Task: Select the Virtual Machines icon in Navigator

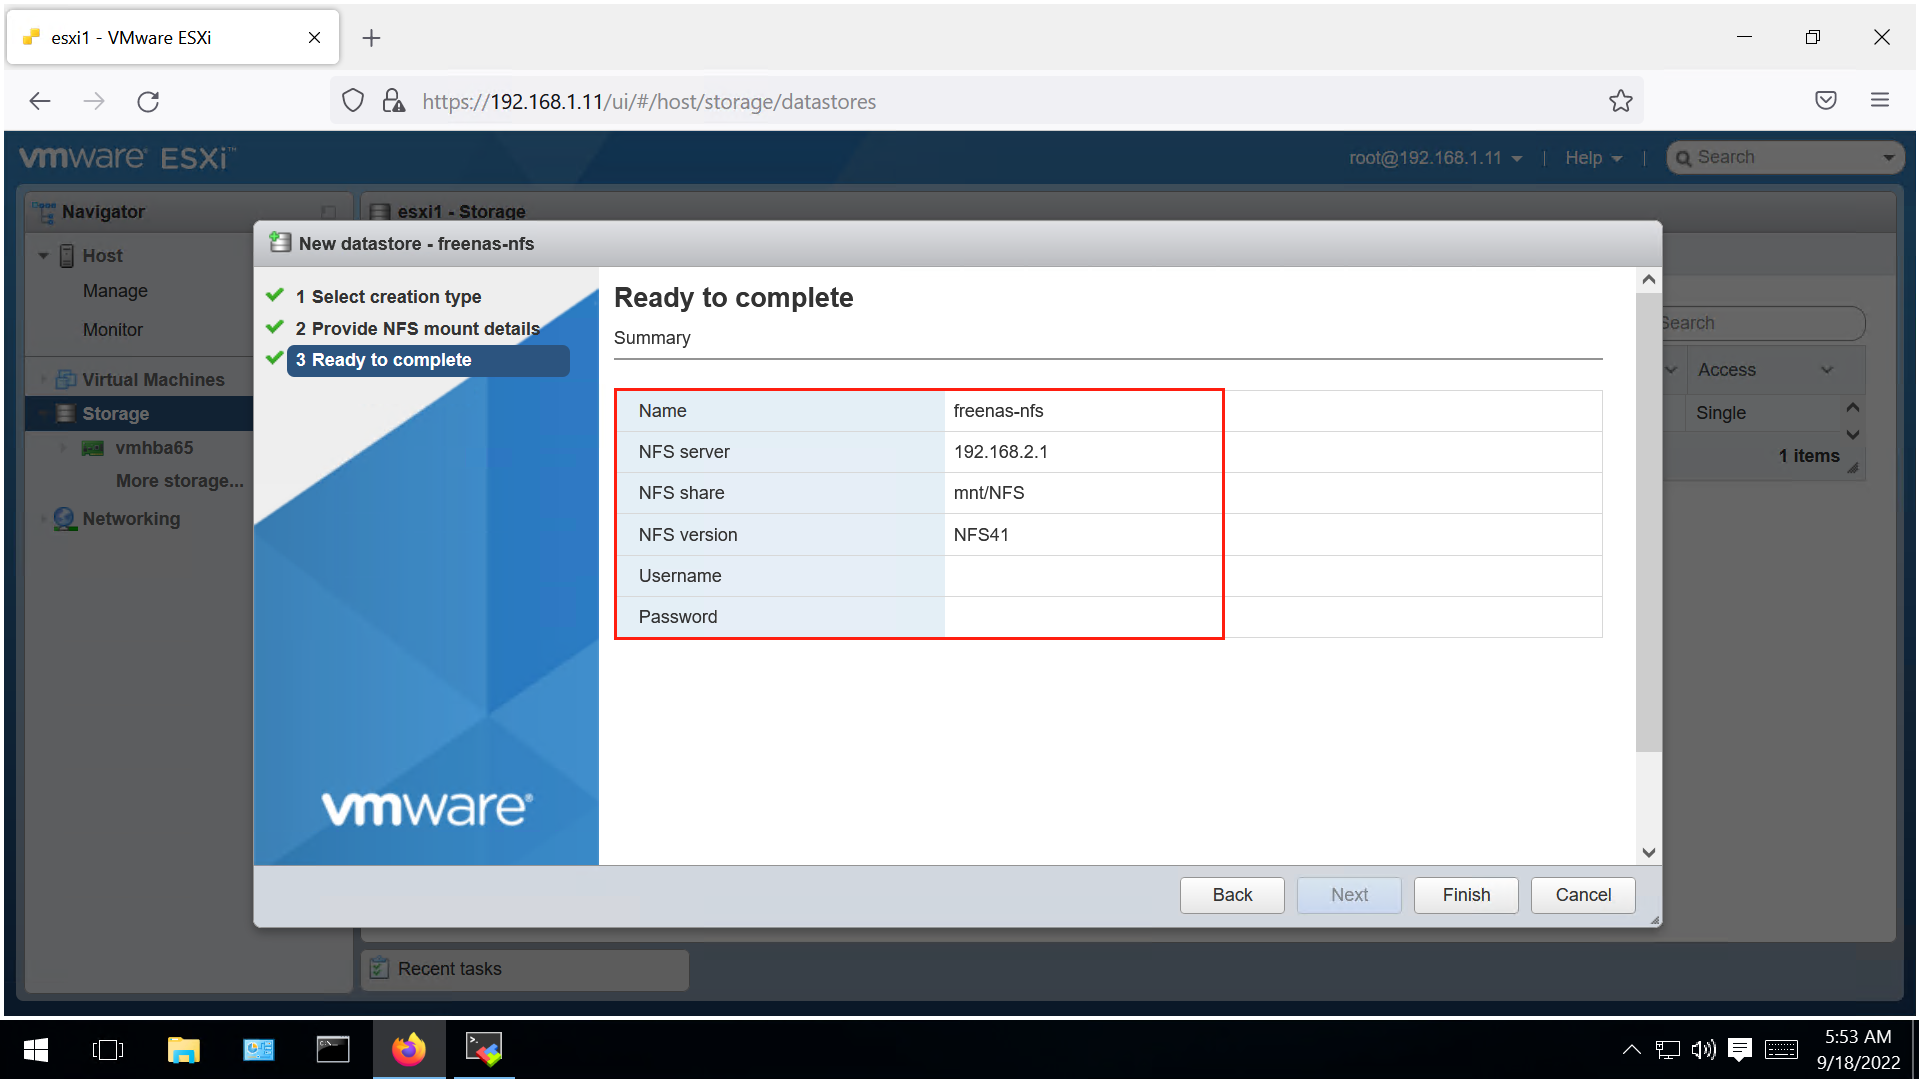Action: pos(66,379)
